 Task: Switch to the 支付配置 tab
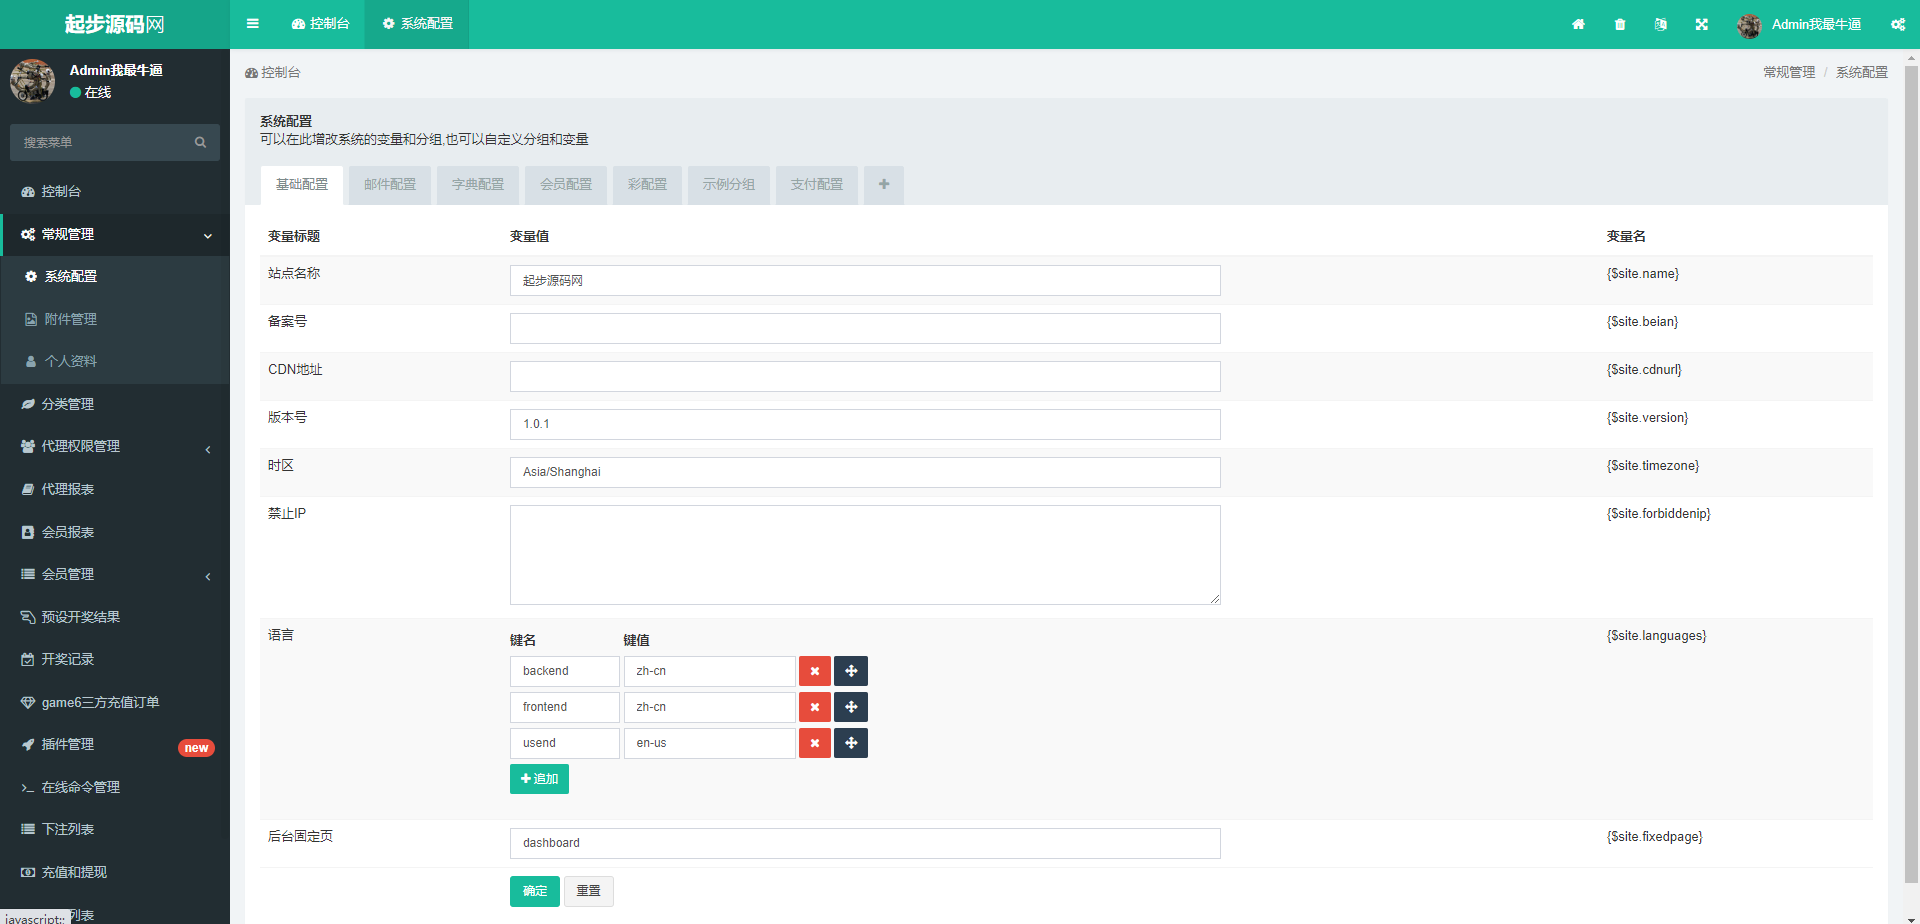[x=816, y=185]
